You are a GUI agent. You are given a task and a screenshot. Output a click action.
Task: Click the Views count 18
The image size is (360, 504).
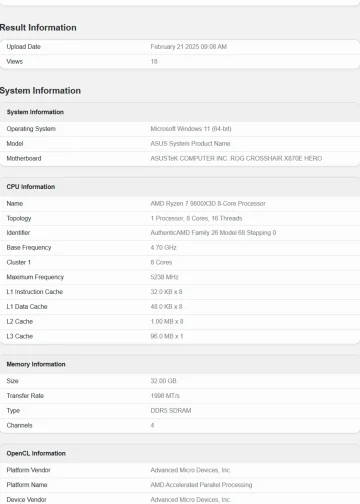coord(154,62)
